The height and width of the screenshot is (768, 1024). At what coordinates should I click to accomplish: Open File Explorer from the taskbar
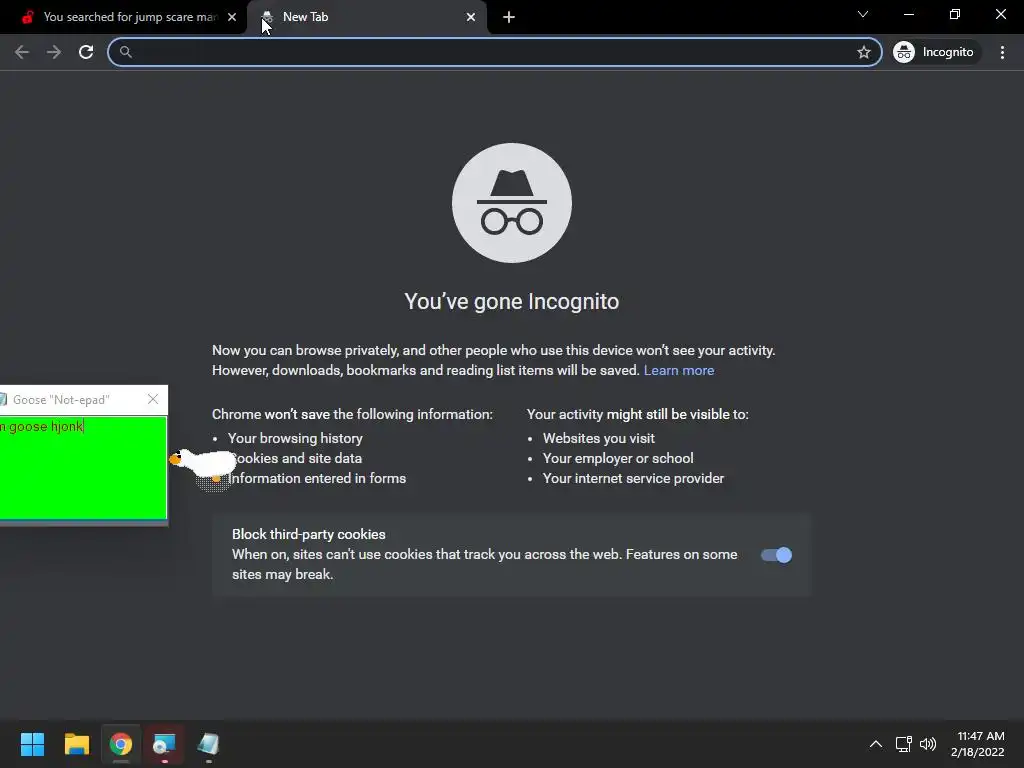coord(76,744)
